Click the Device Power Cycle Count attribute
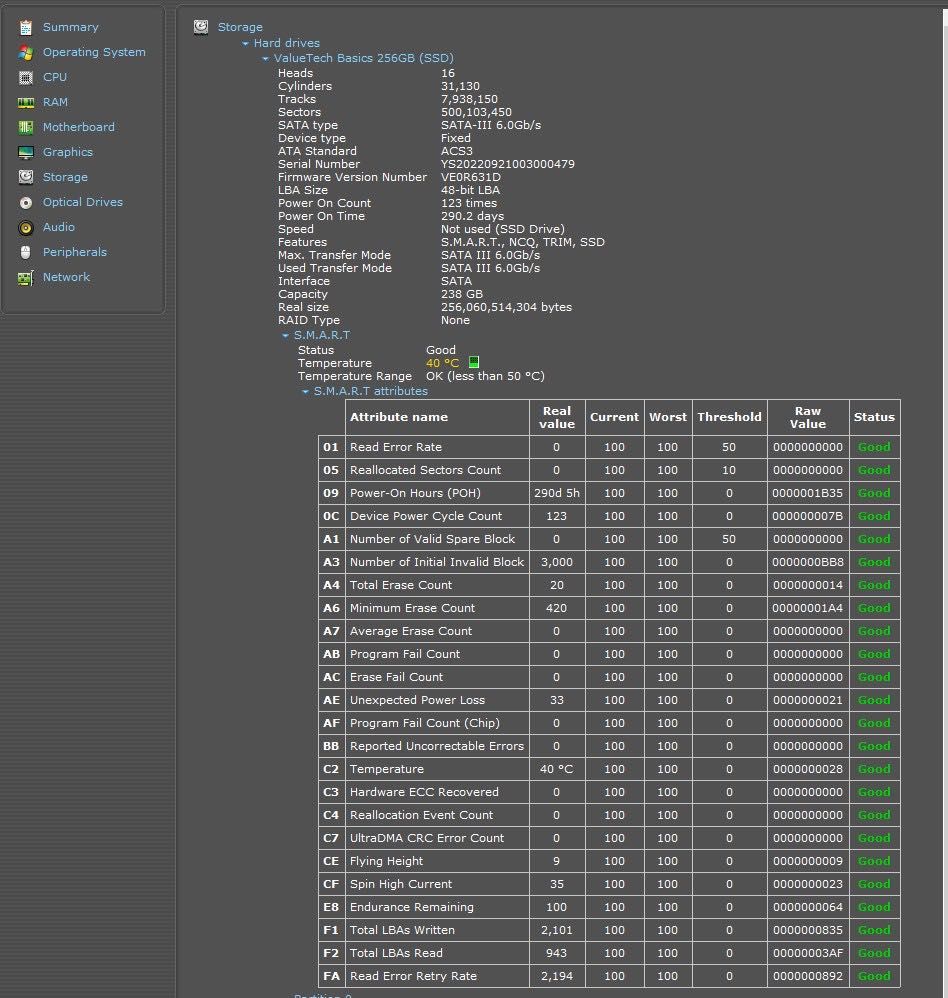This screenshot has width=948, height=998. click(426, 516)
